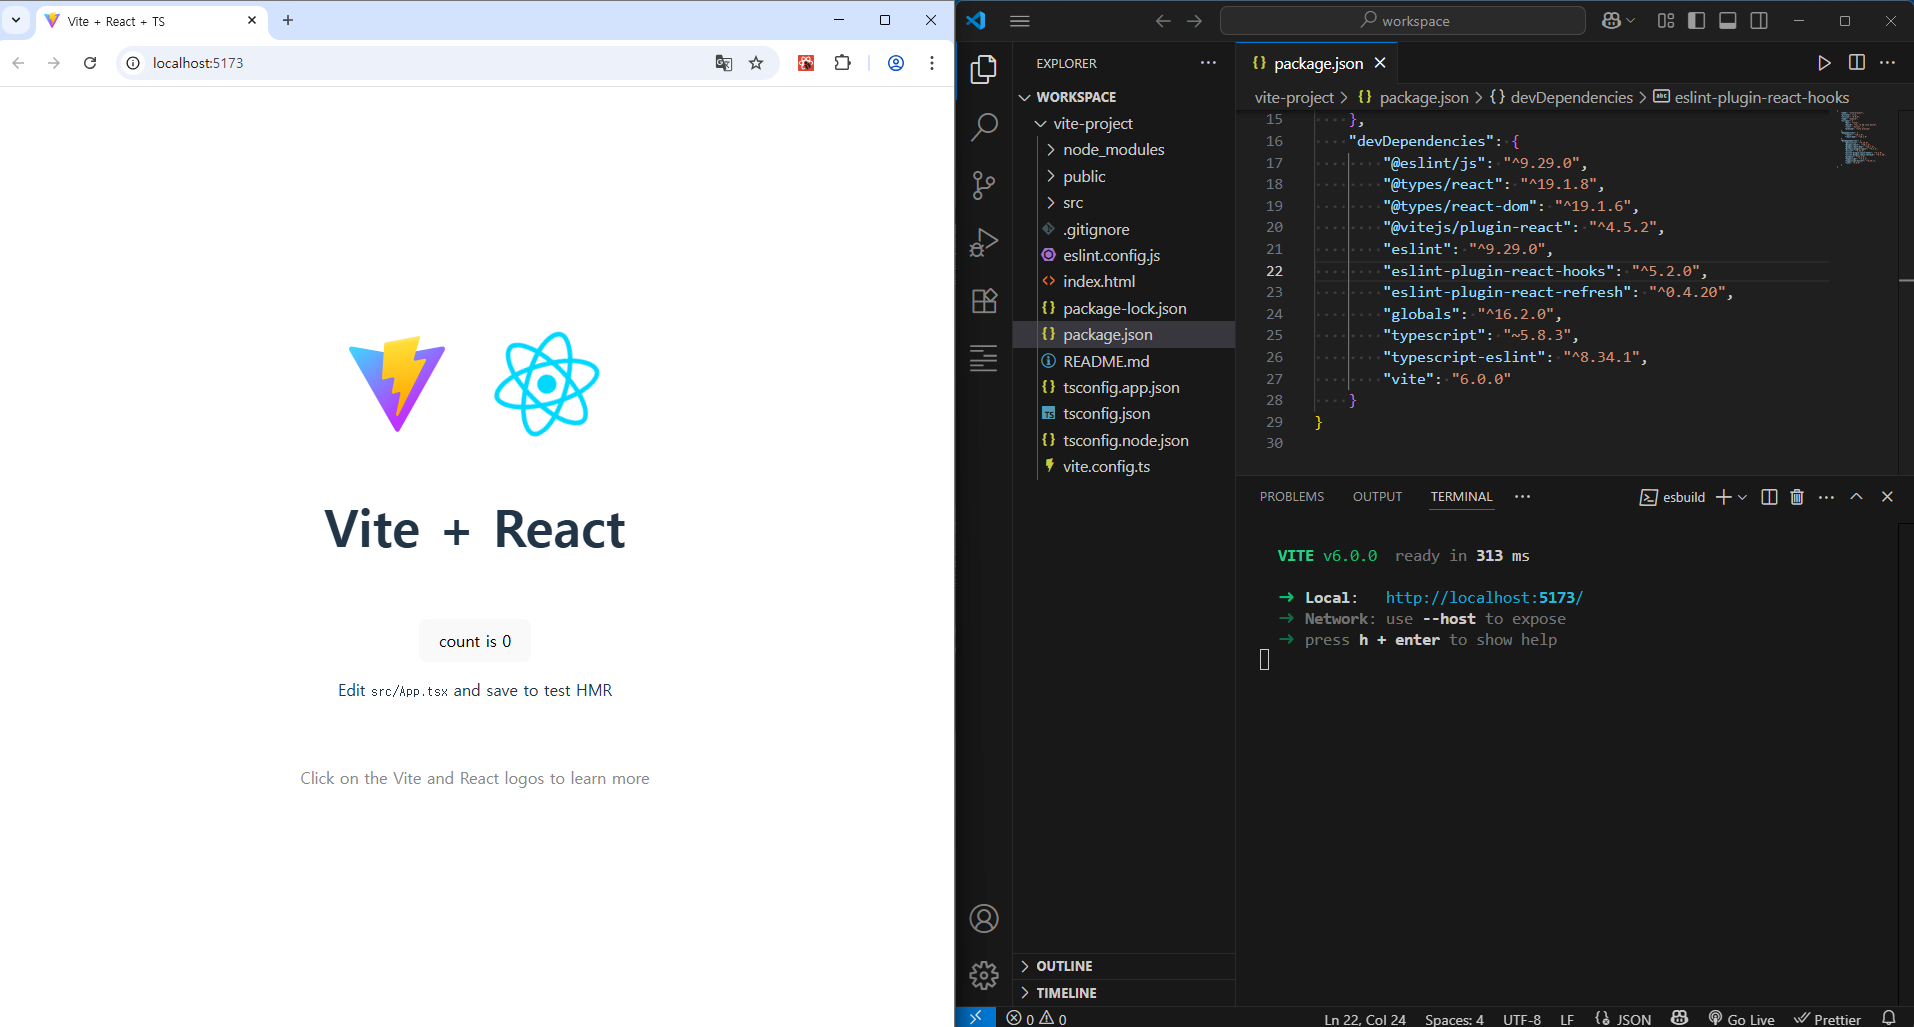Run package.json with play icon
Viewport: 1914px width, 1027px height.
(x=1825, y=63)
